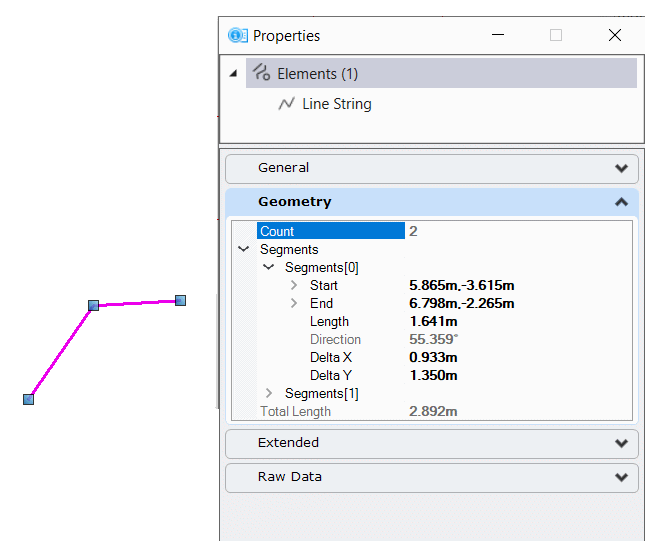Collapse the Elements tree triangle

tap(233, 74)
